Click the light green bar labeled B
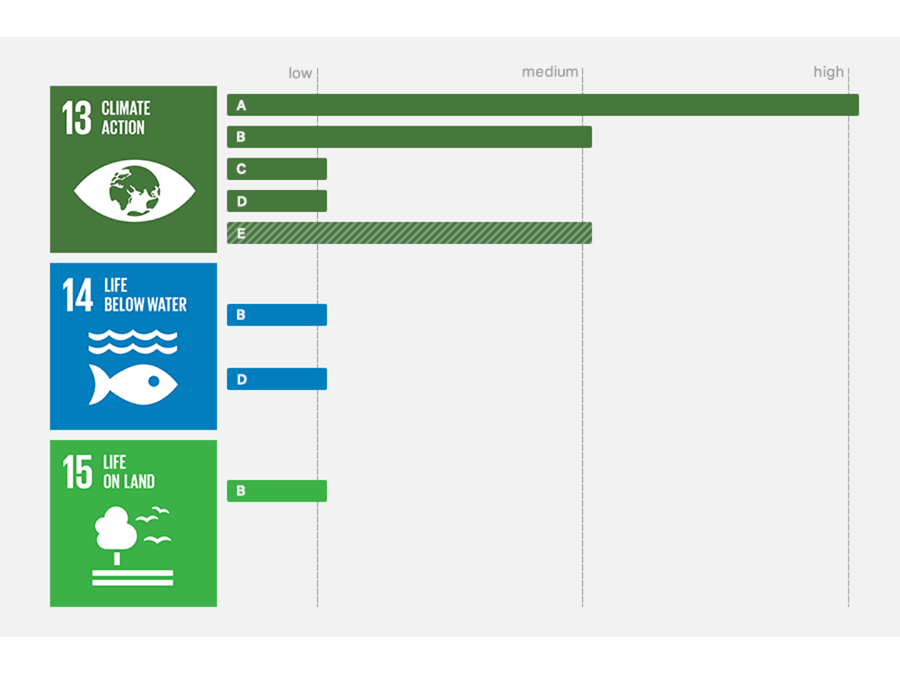This screenshot has width=900, height=675. point(277,491)
